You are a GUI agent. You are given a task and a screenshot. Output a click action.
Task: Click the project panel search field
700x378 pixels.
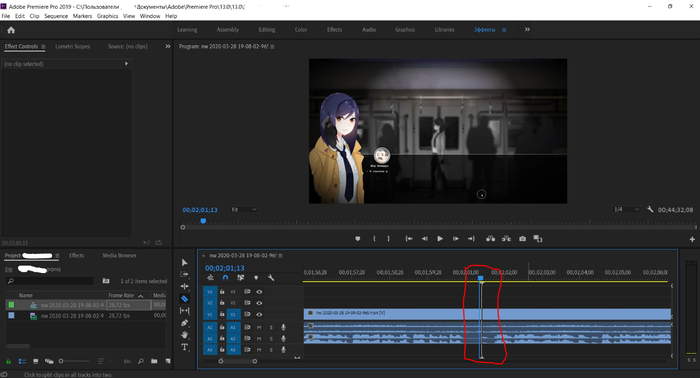pos(50,281)
